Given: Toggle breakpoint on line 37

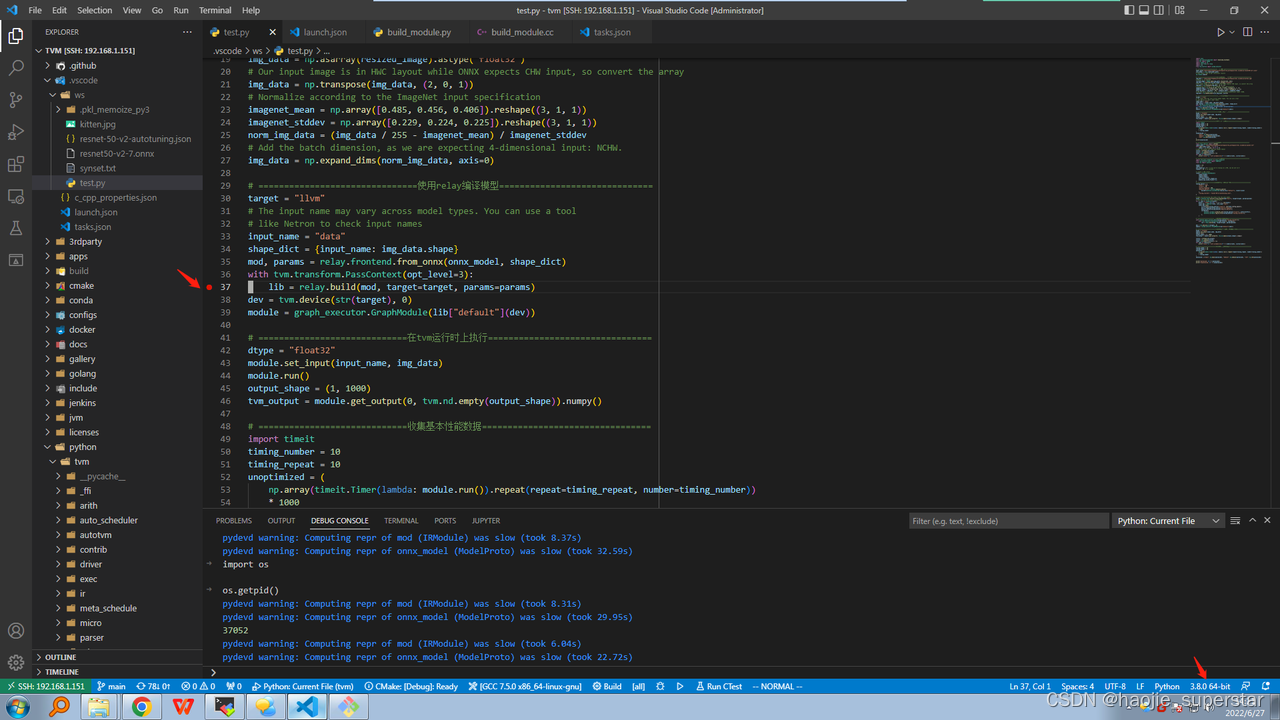Looking at the screenshot, I should pyautogui.click(x=209, y=287).
